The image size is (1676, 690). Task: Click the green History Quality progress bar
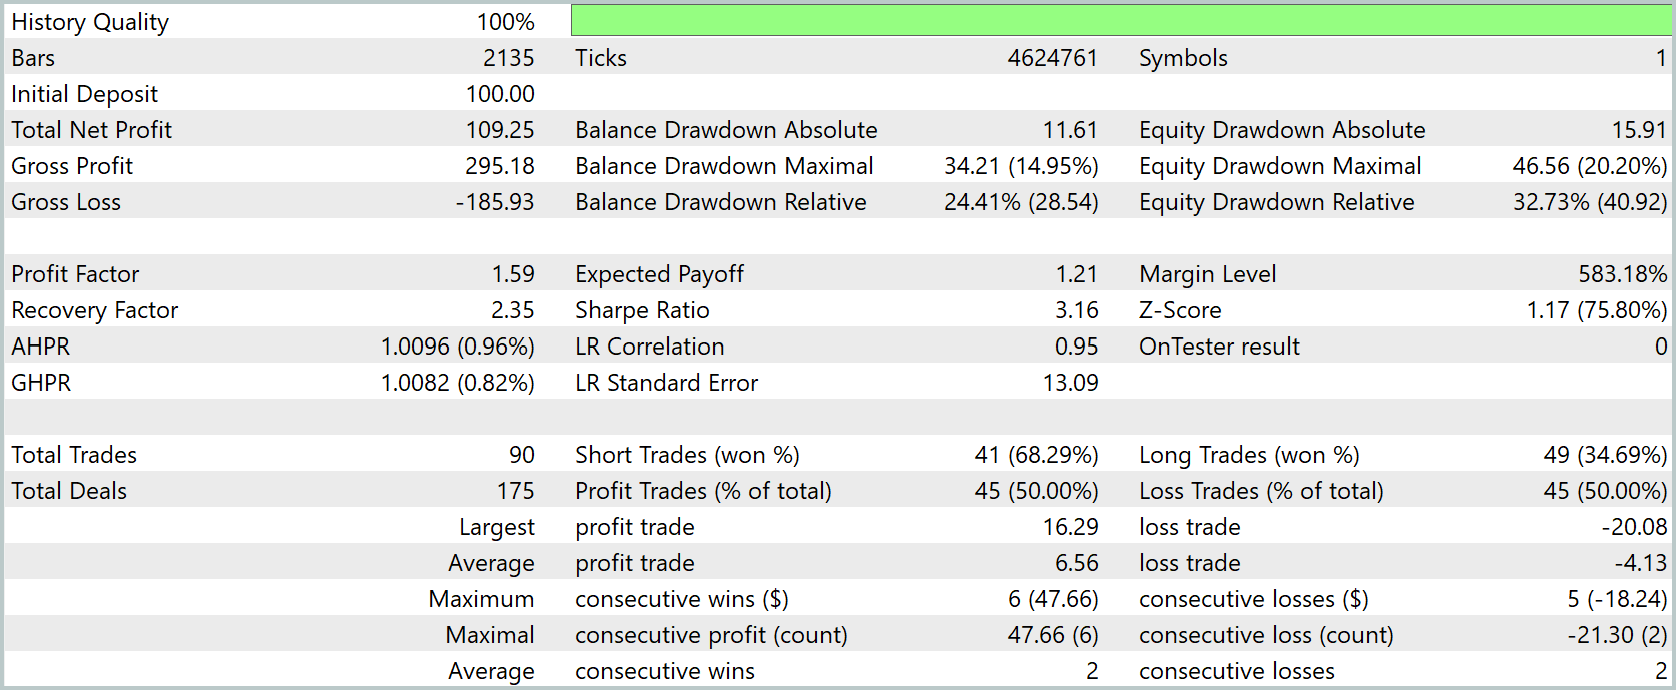[x=1120, y=21]
